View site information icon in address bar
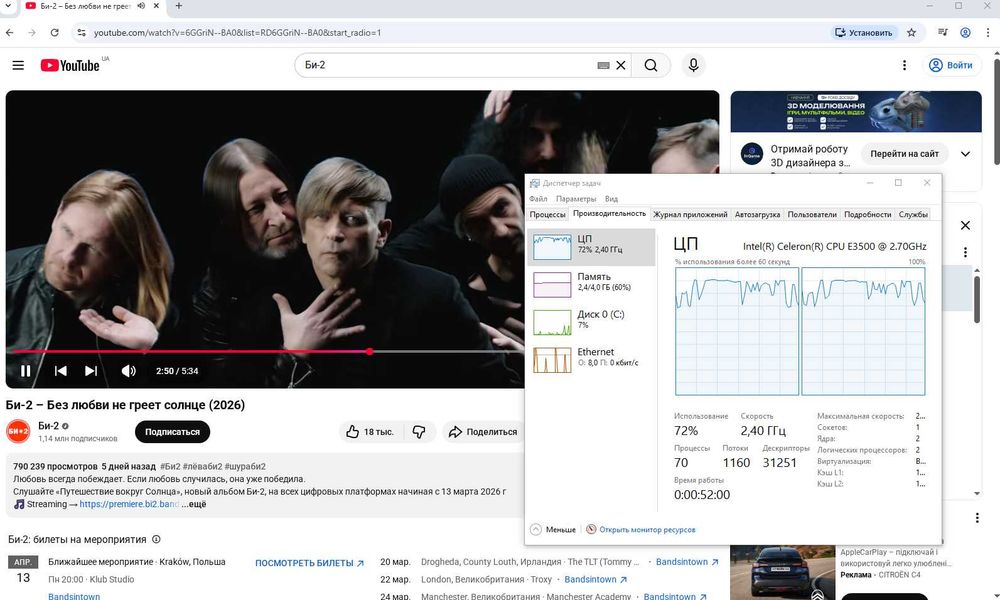The image size is (1000, 600). (80, 33)
